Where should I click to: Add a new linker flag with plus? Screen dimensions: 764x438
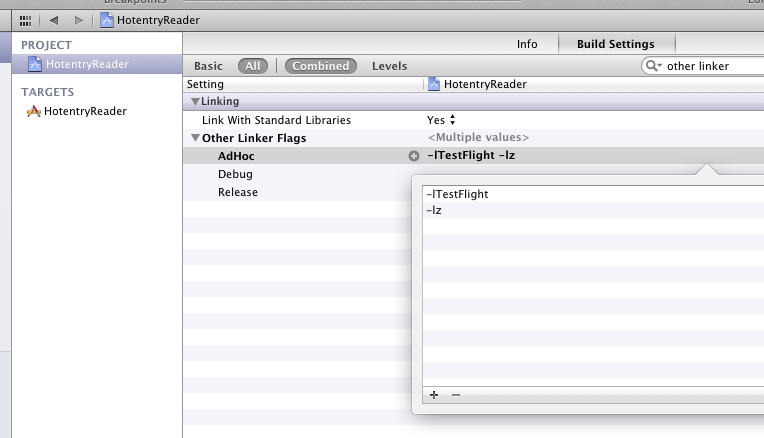pyautogui.click(x=434, y=395)
